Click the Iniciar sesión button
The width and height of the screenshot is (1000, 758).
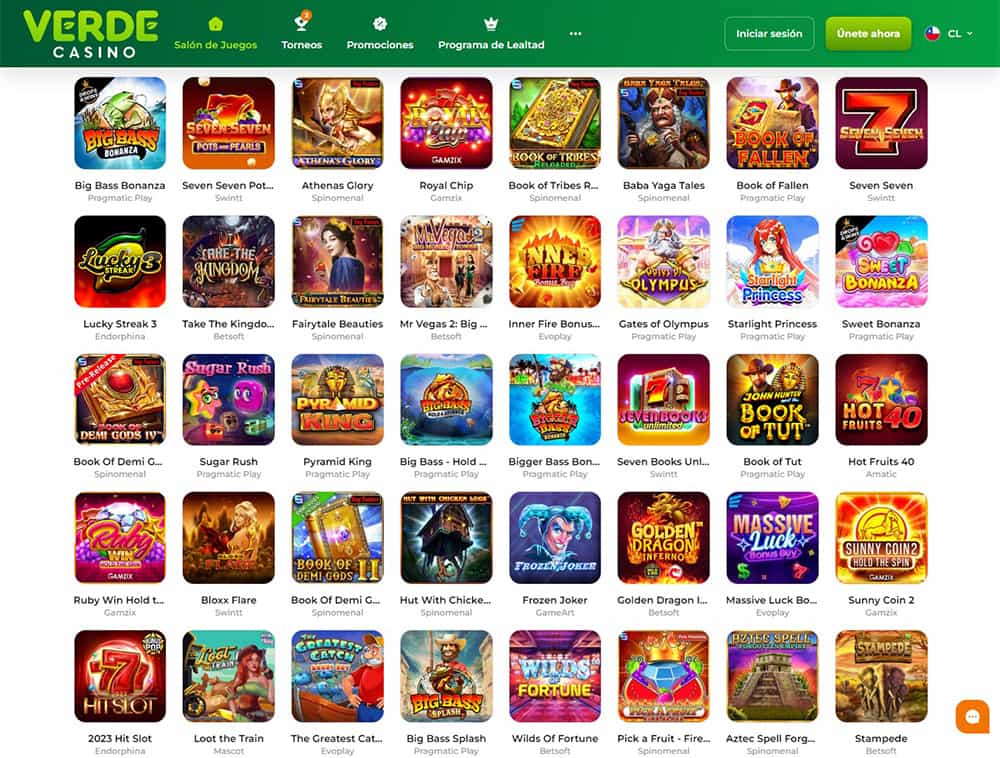pos(769,34)
